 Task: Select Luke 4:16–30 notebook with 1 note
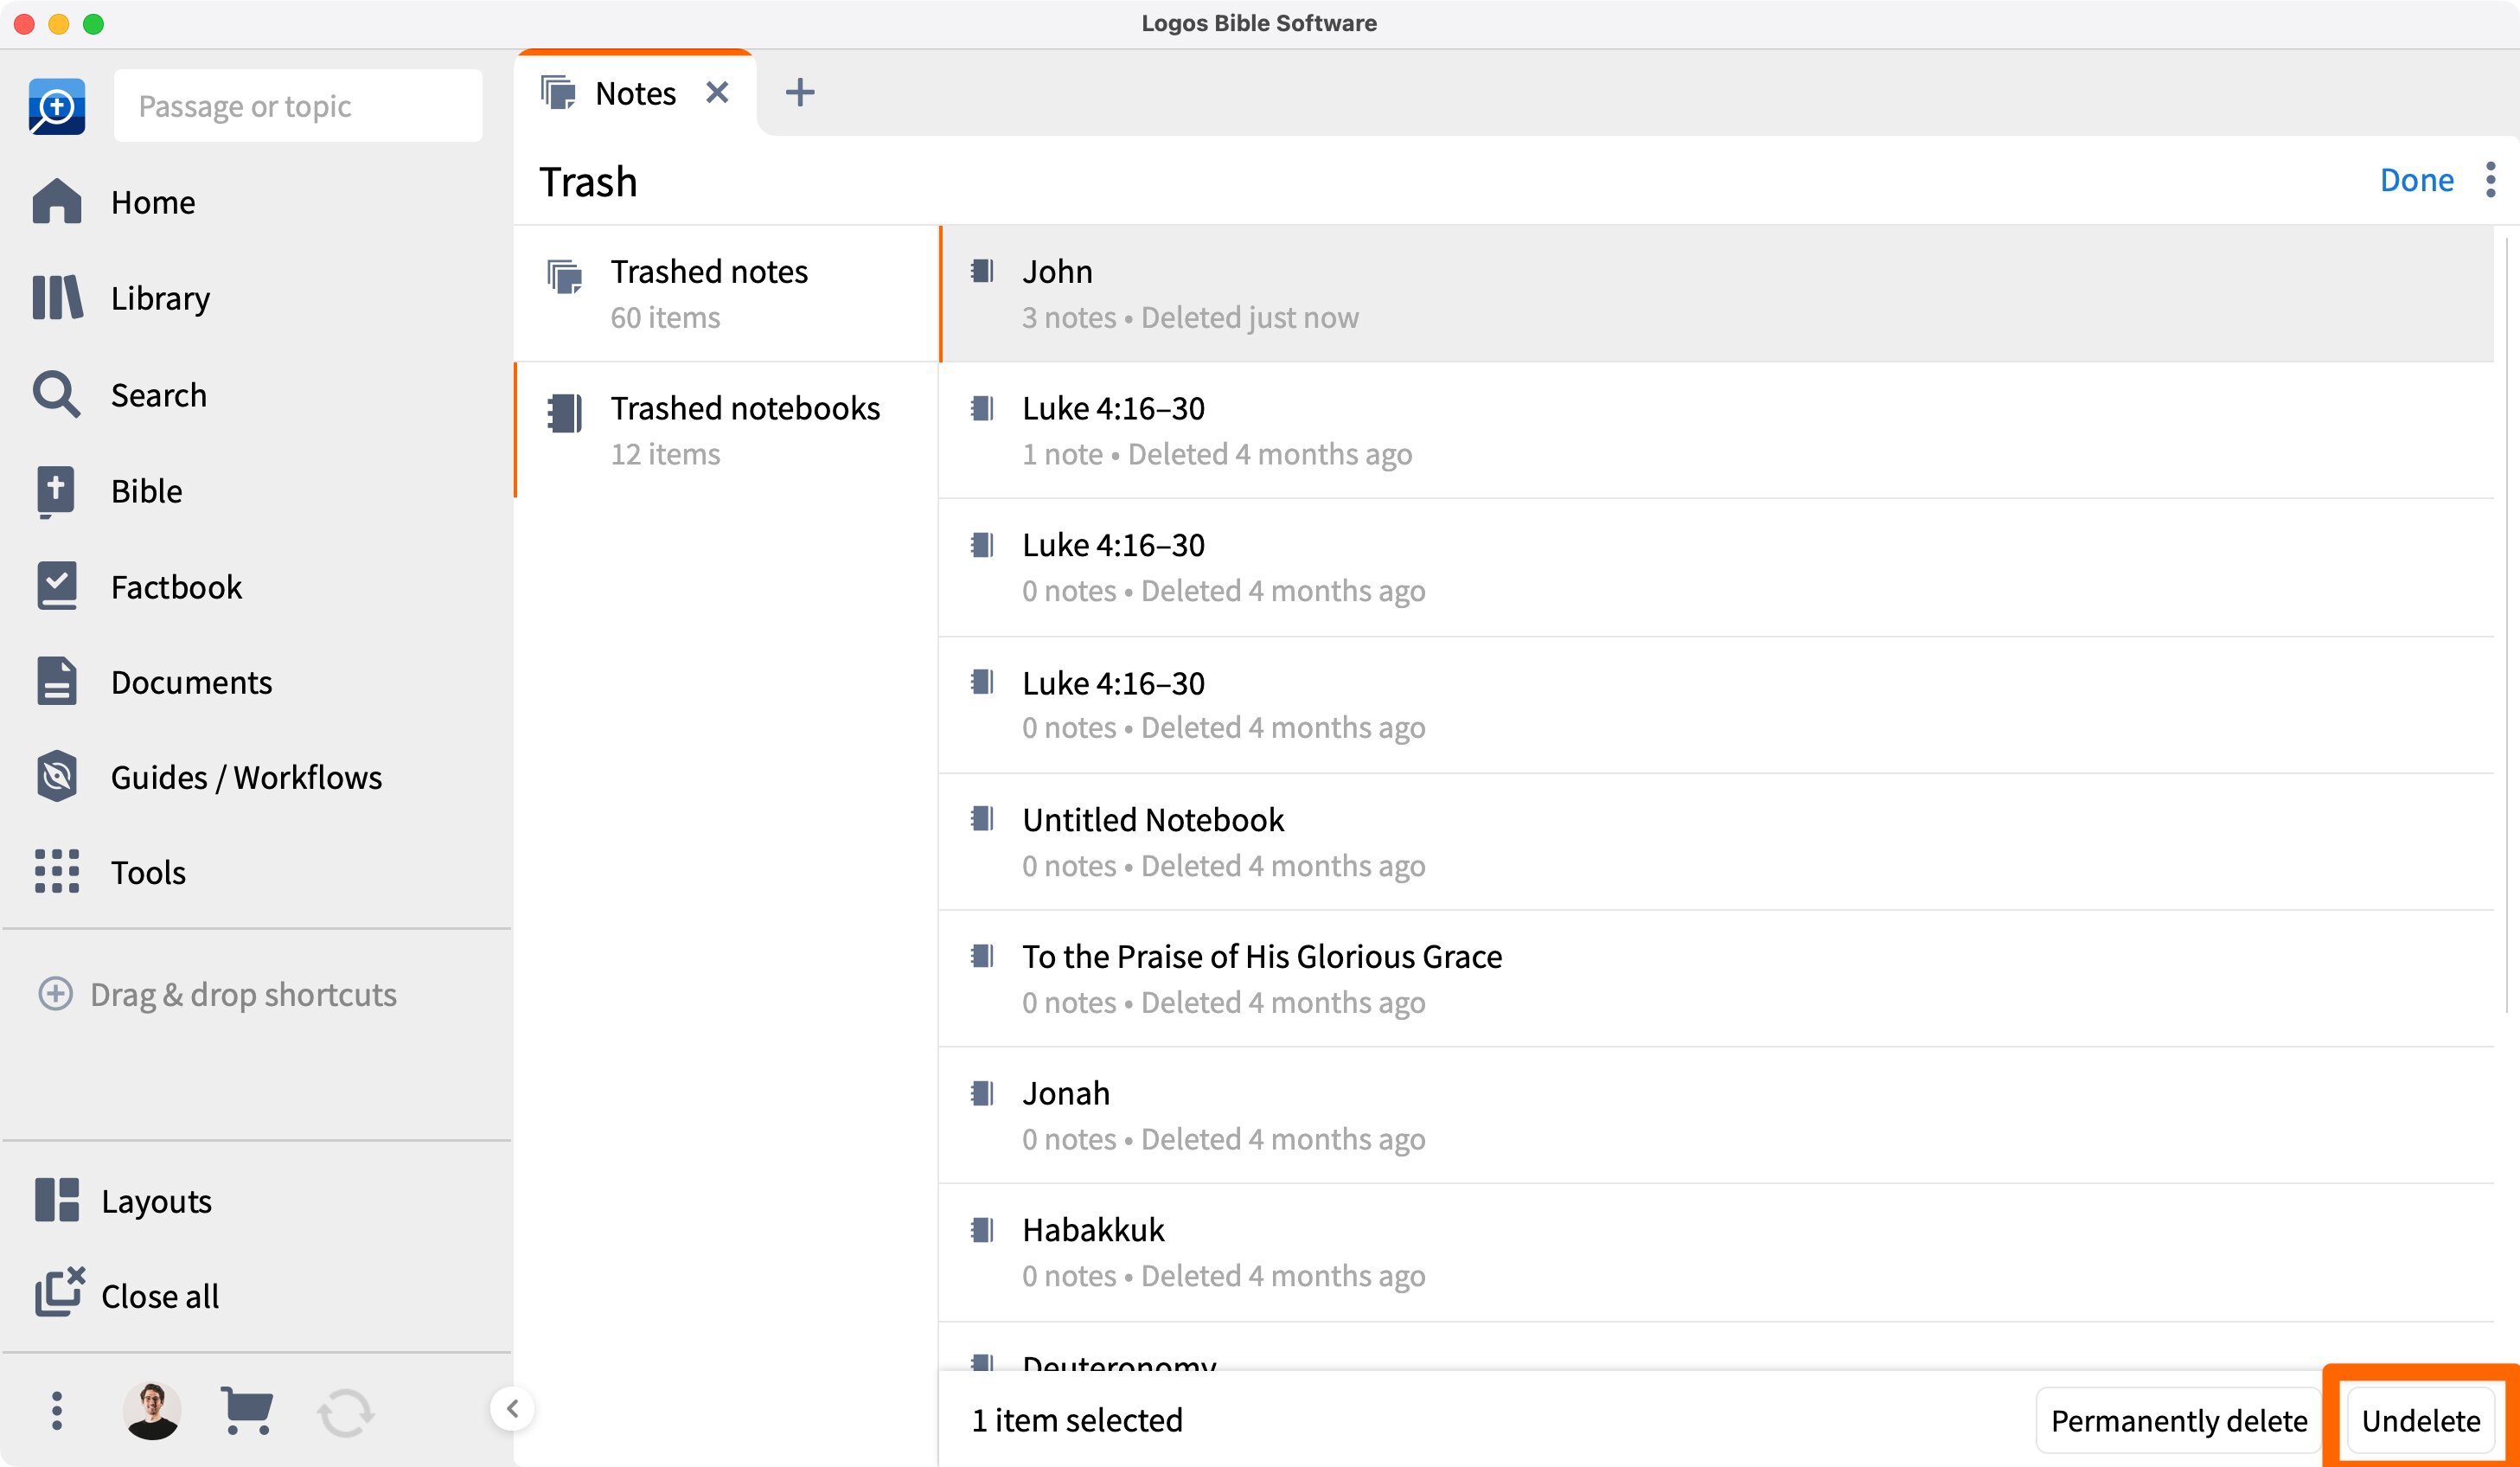[x=1716, y=430]
